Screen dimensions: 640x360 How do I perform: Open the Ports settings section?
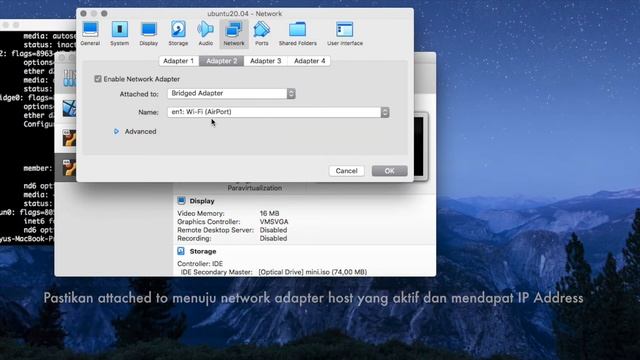point(262,33)
